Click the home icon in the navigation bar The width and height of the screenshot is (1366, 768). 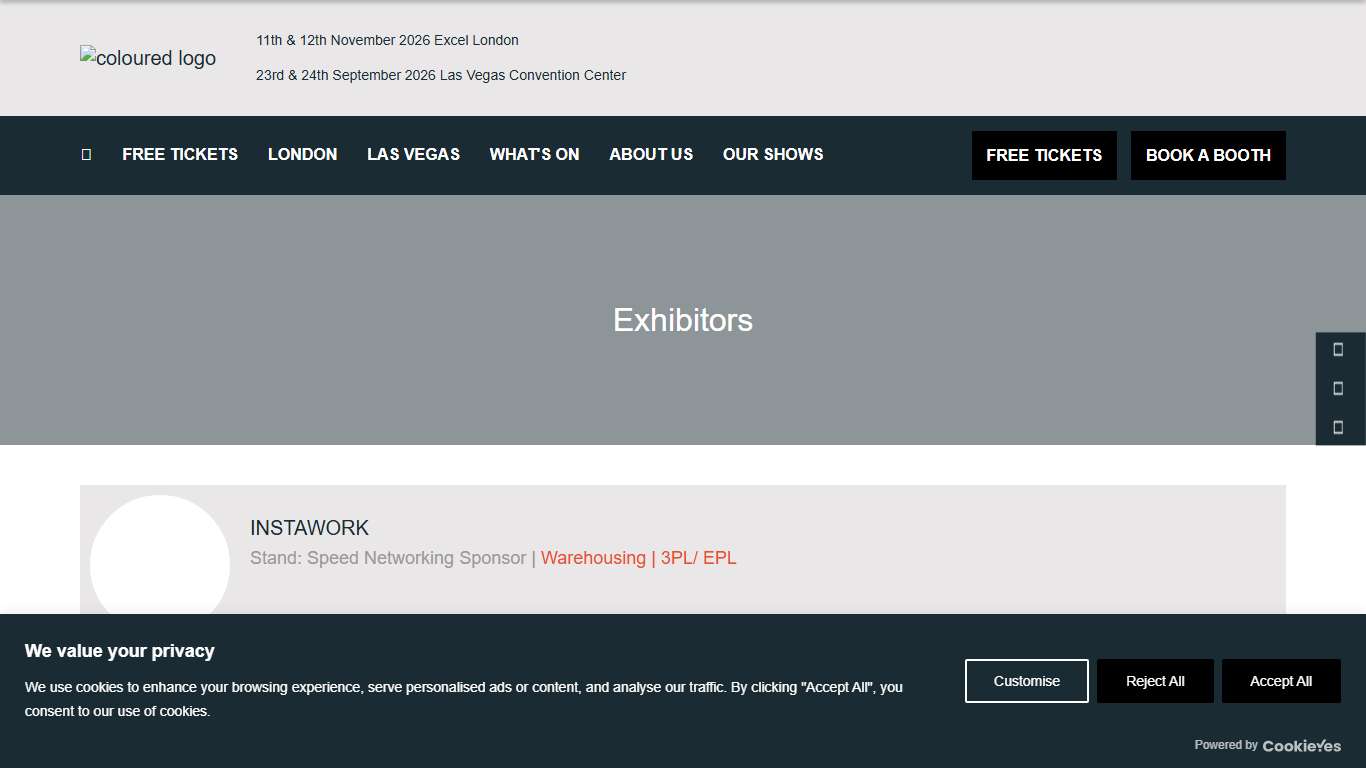pos(85,154)
